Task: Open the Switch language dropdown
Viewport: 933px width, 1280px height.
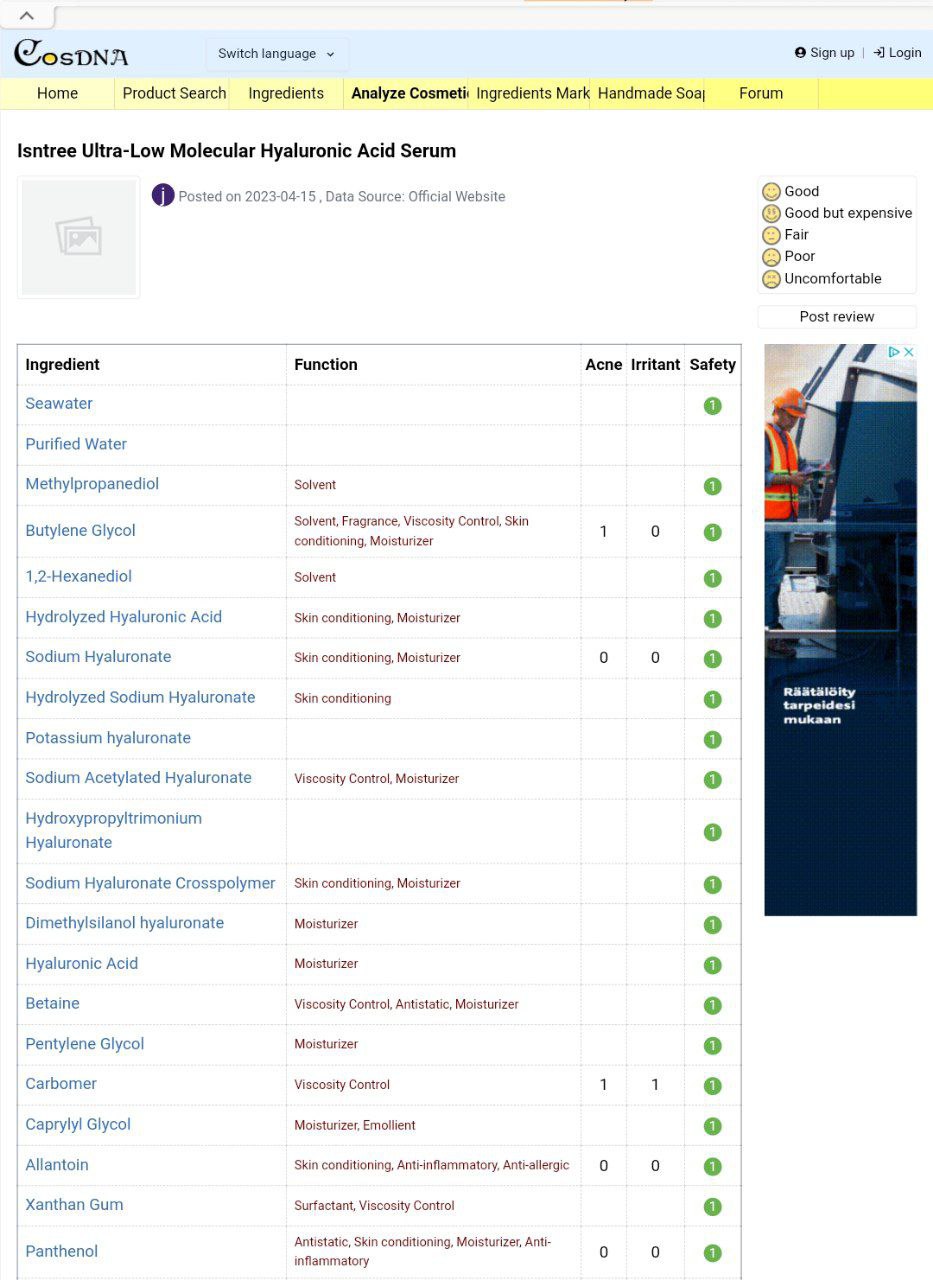Action: point(276,54)
